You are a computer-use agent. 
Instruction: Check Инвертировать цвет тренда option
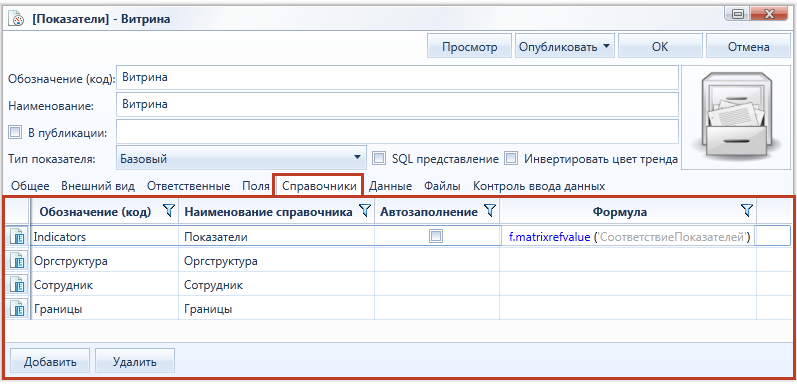[511, 158]
